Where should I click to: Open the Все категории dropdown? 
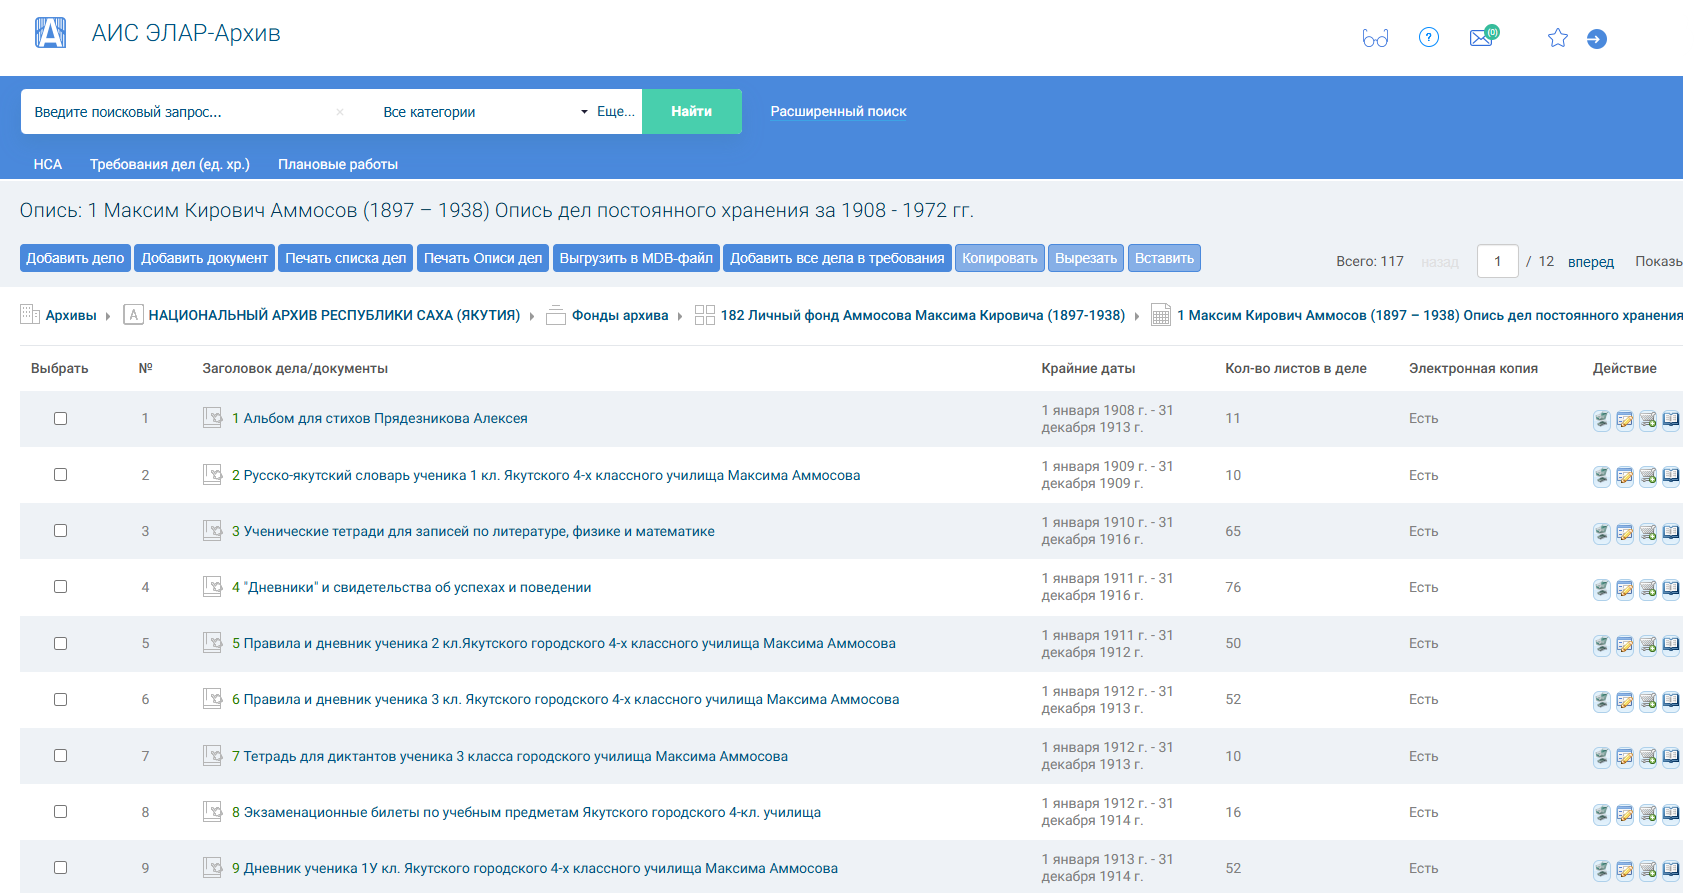point(485,112)
